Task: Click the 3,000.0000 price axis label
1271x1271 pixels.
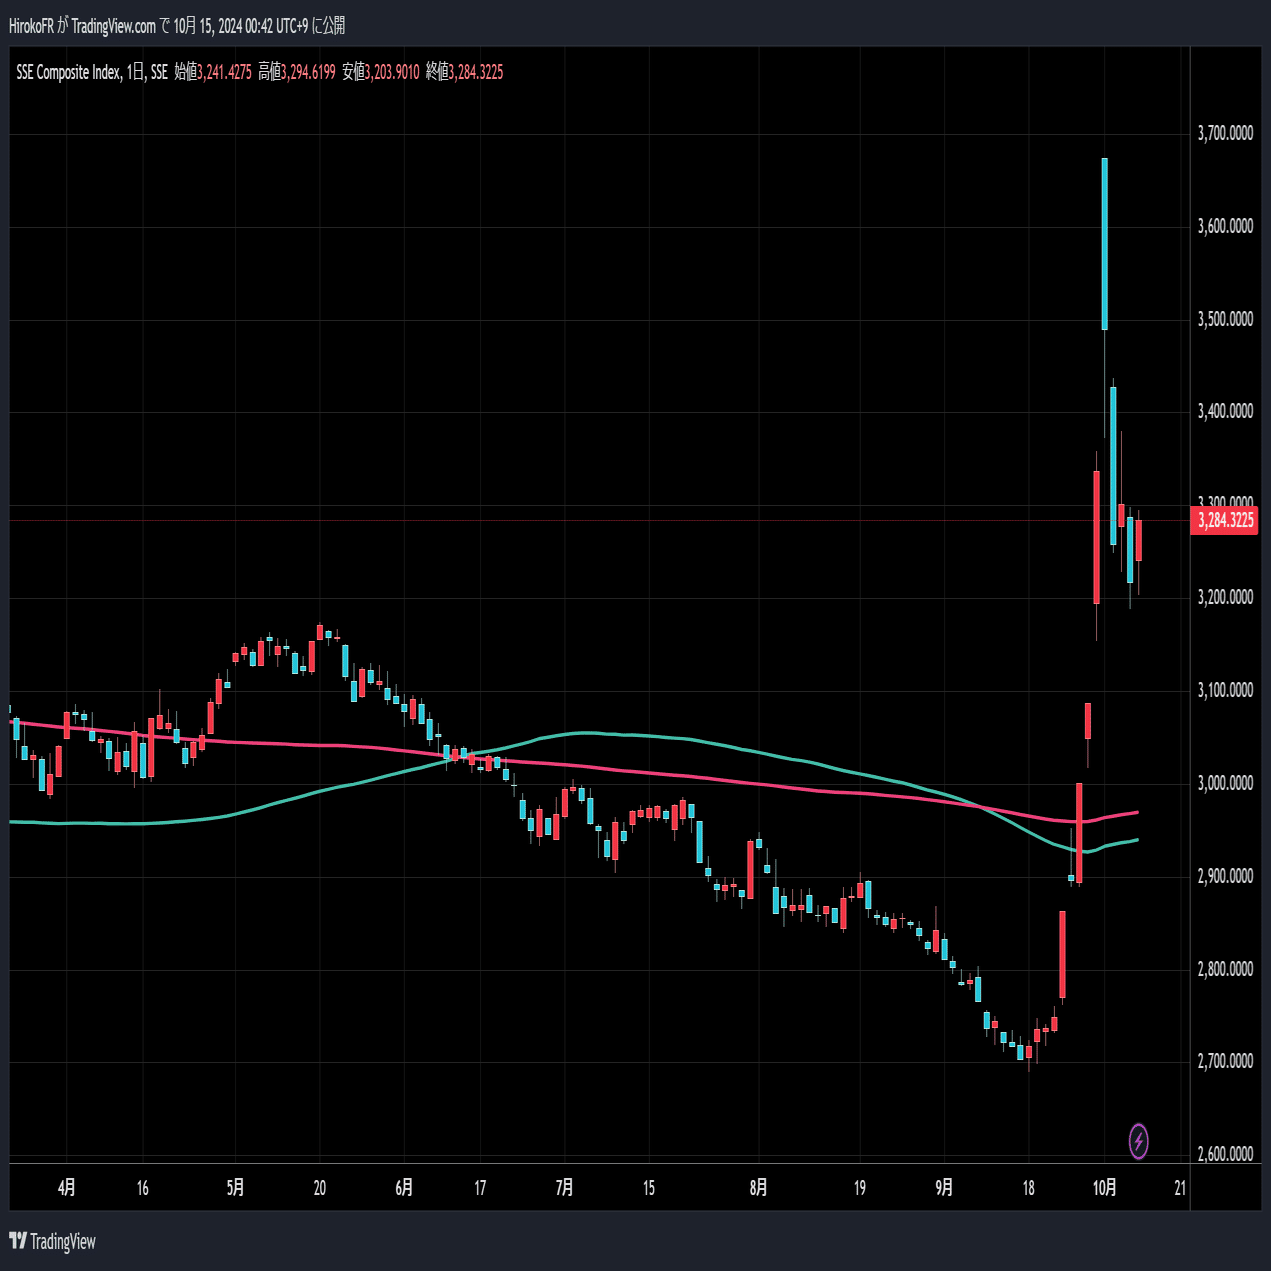Action: 1225,783
